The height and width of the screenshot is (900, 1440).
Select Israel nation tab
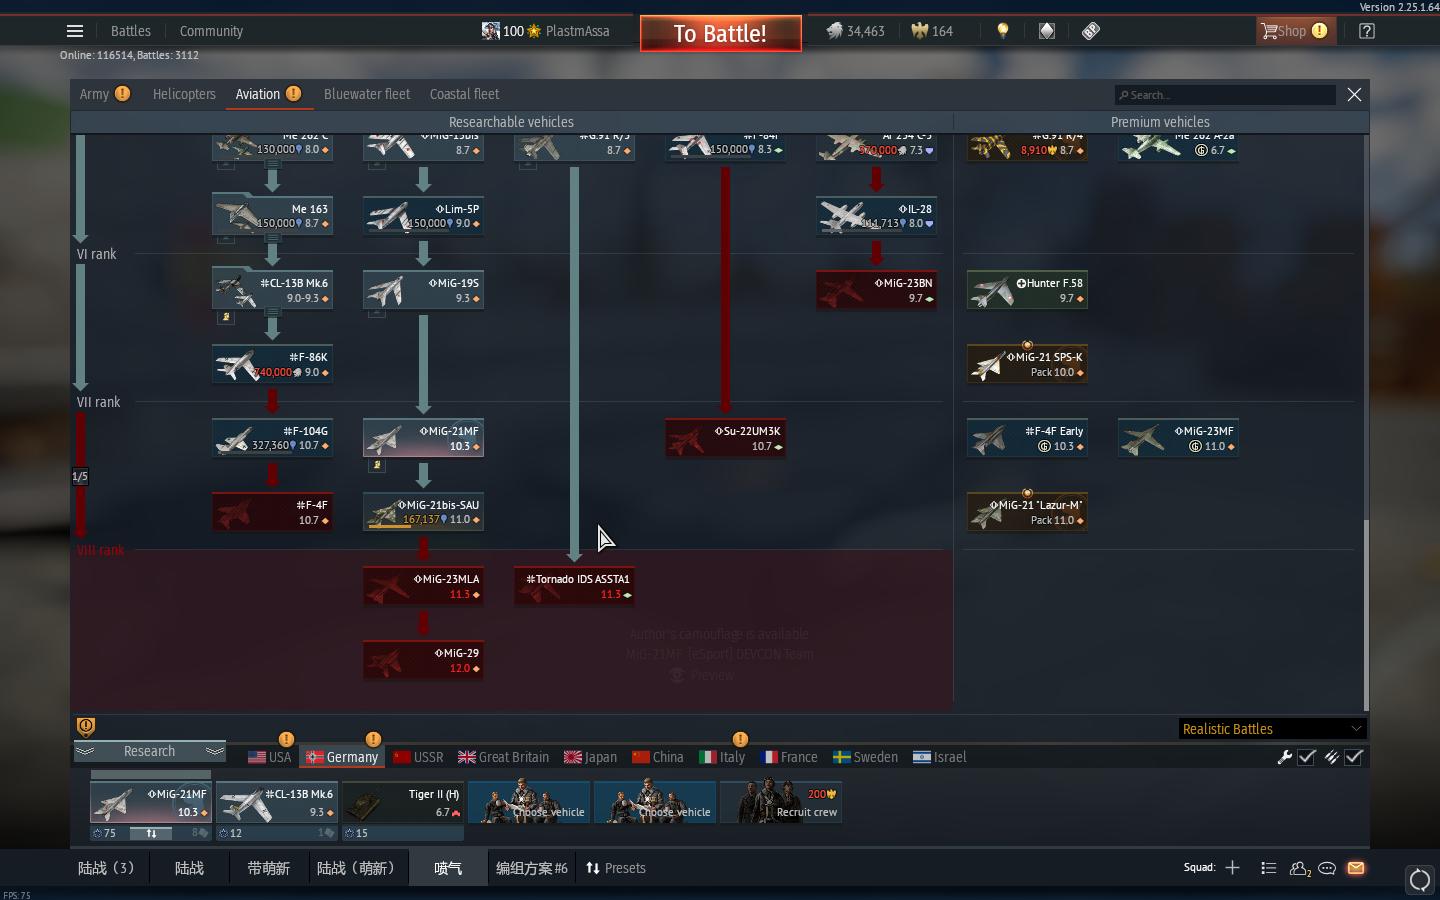(x=940, y=757)
